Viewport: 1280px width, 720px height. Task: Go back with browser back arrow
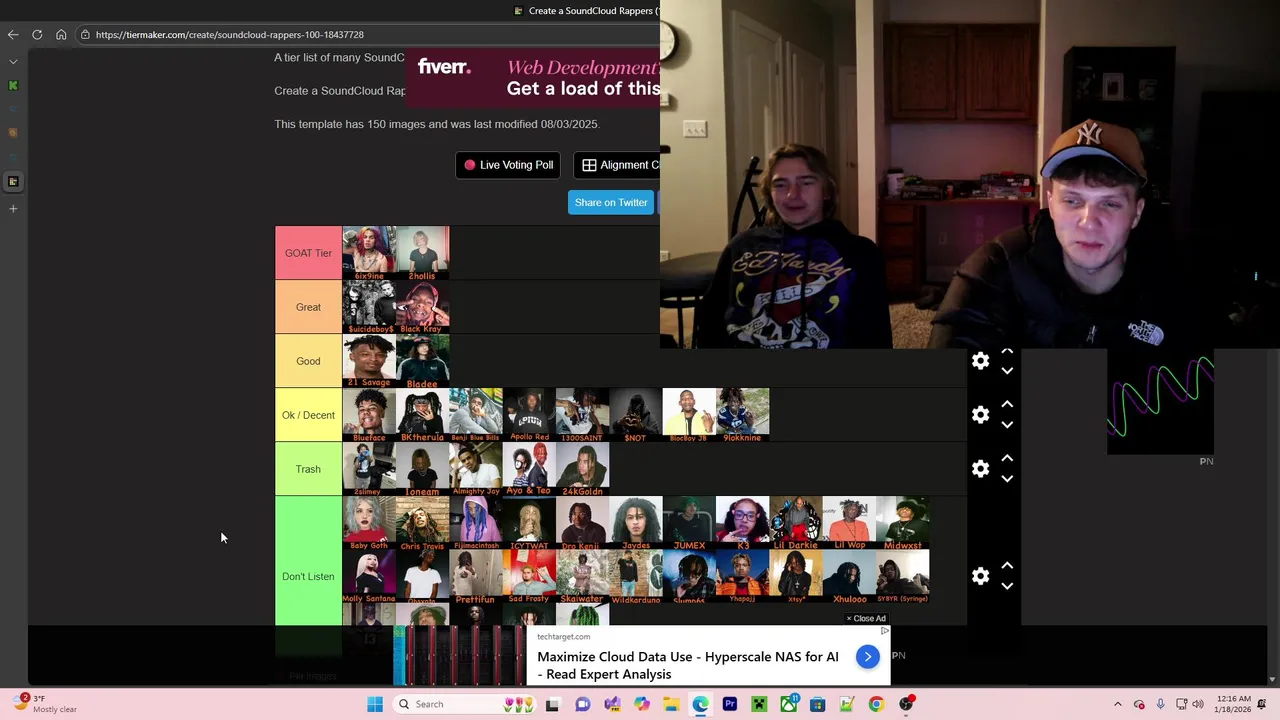[x=13, y=34]
